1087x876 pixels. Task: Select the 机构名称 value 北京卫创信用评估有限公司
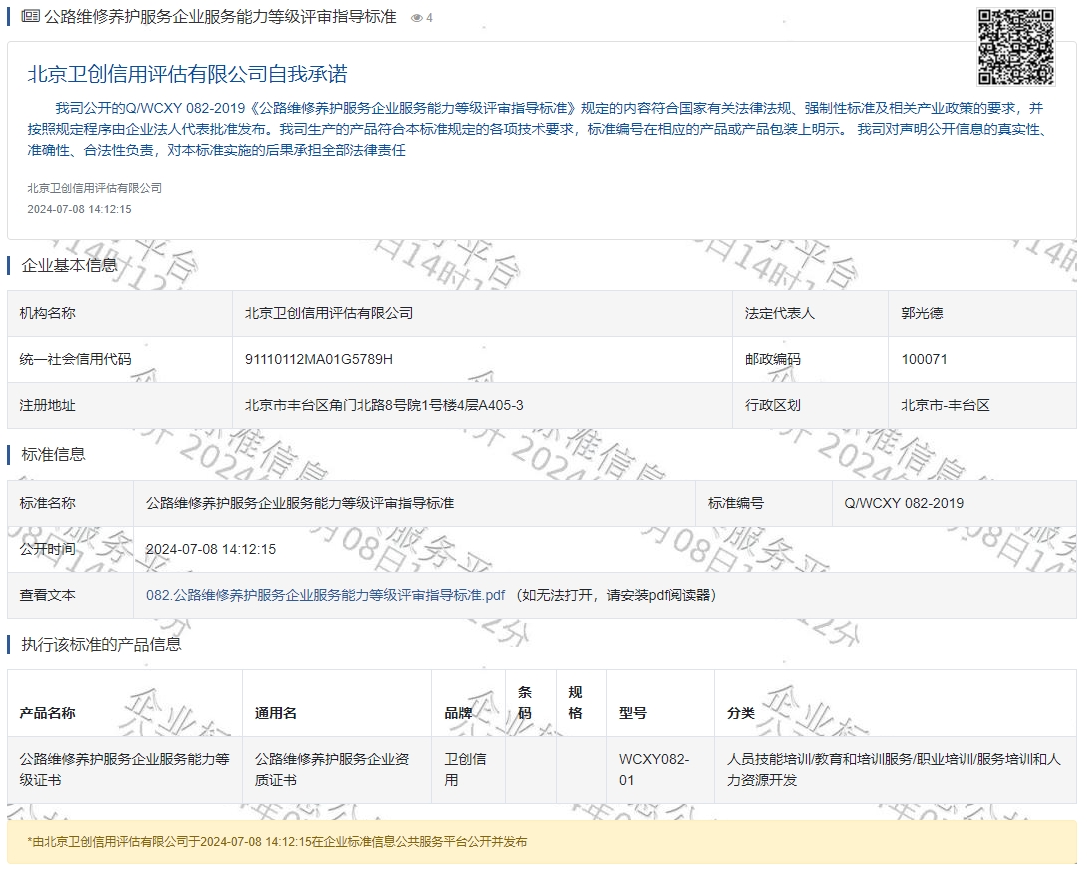click(329, 313)
